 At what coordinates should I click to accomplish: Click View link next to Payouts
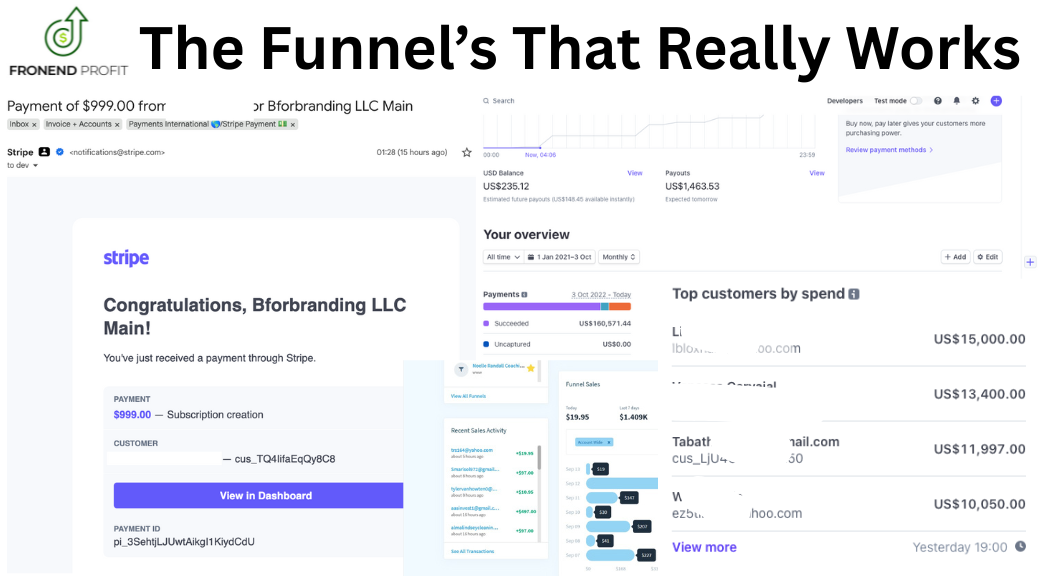817,173
